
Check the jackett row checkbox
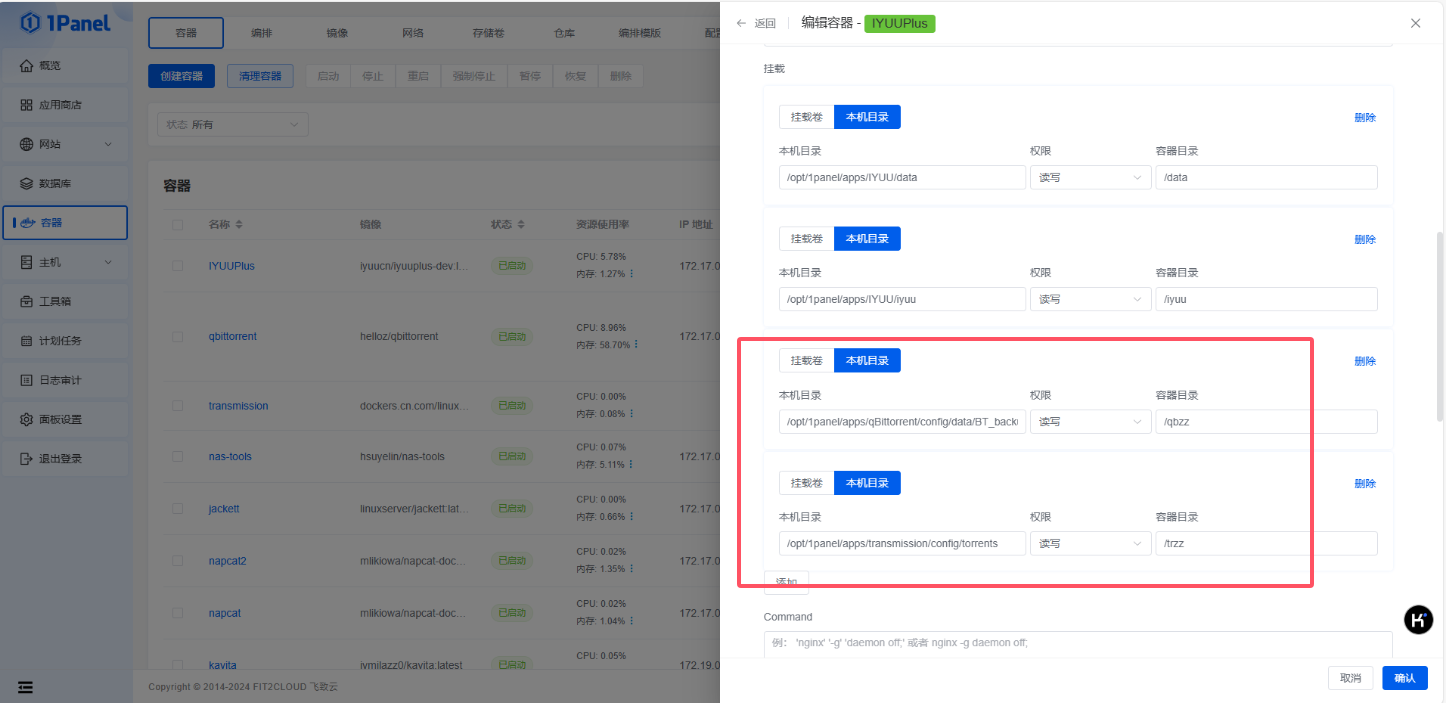coord(177,509)
